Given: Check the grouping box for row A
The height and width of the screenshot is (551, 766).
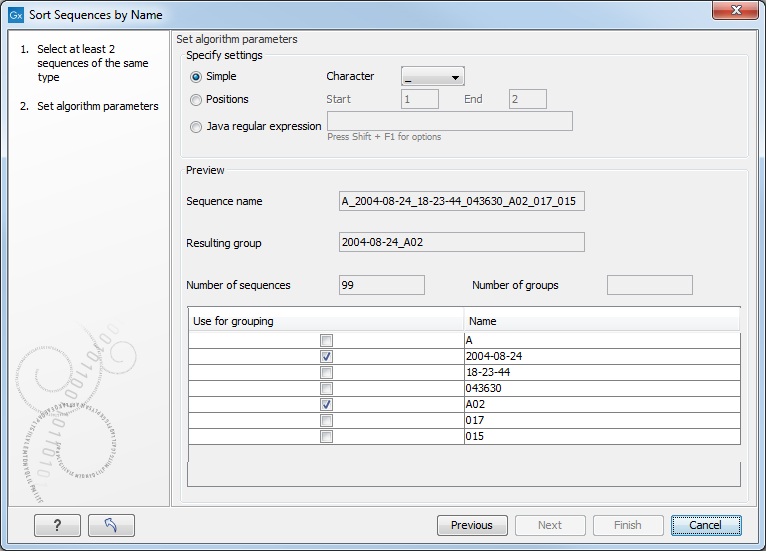Looking at the screenshot, I should pyautogui.click(x=326, y=341).
